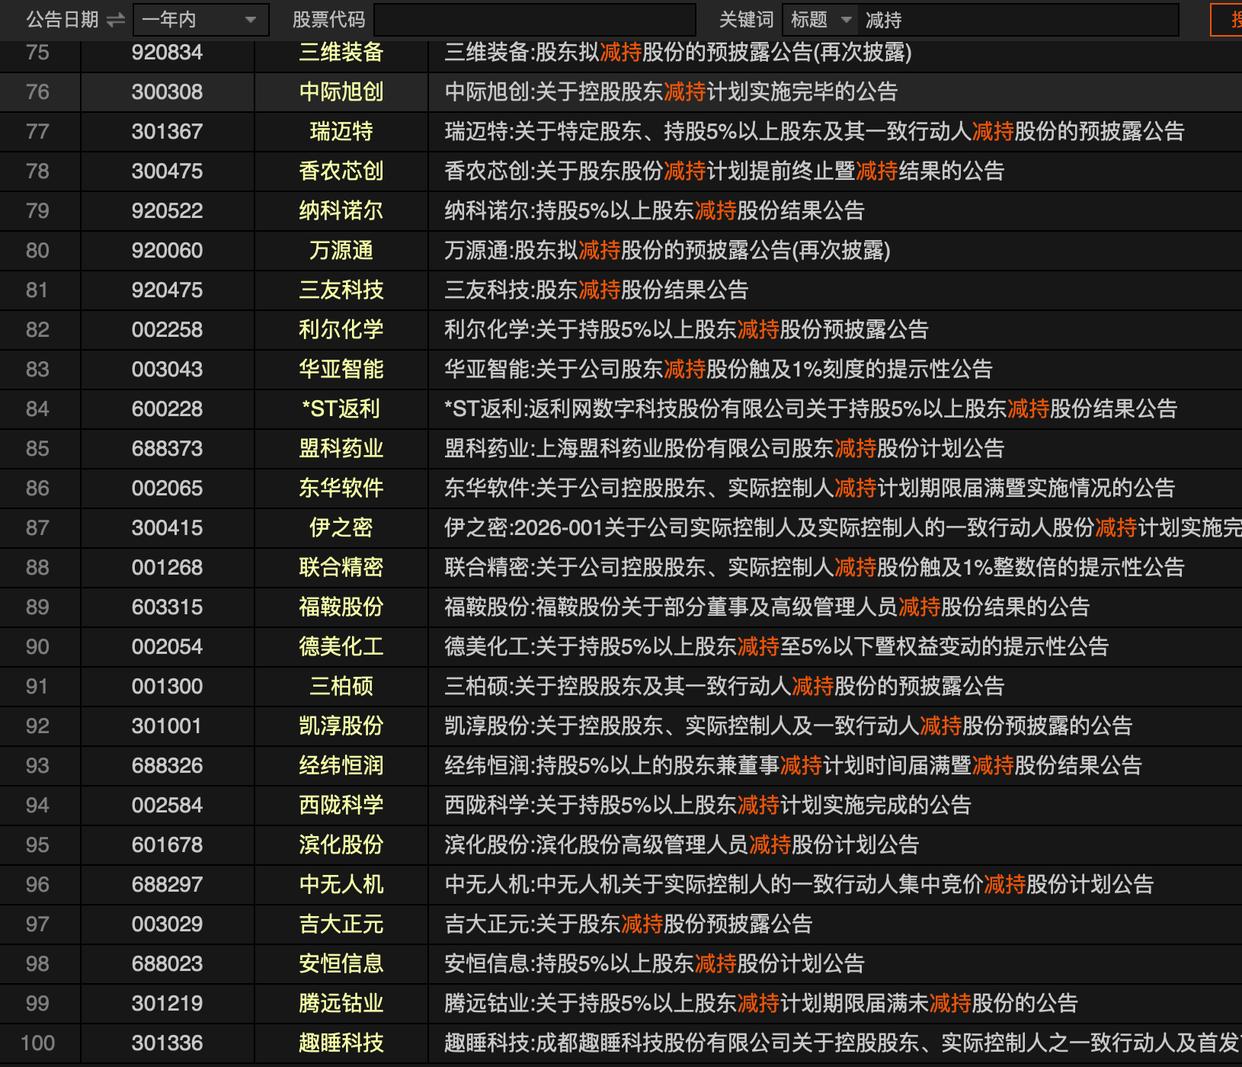The height and width of the screenshot is (1067, 1242).
Task: Open 盟科药业 reduction plan announcement
Action: (724, 448)
